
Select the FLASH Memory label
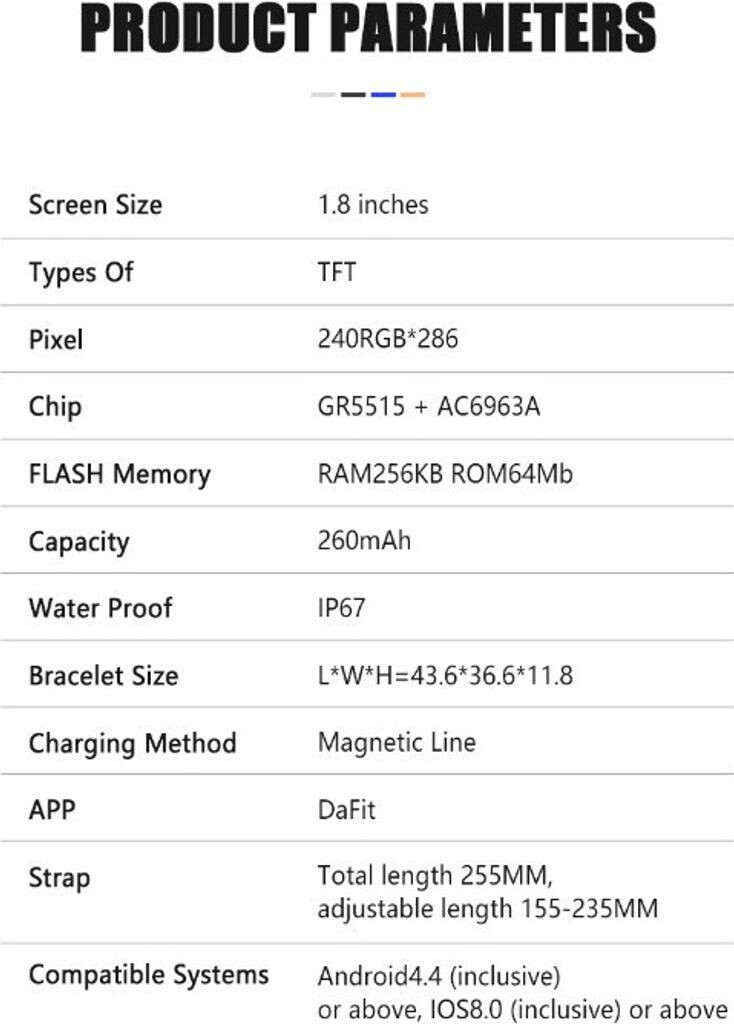119,474
